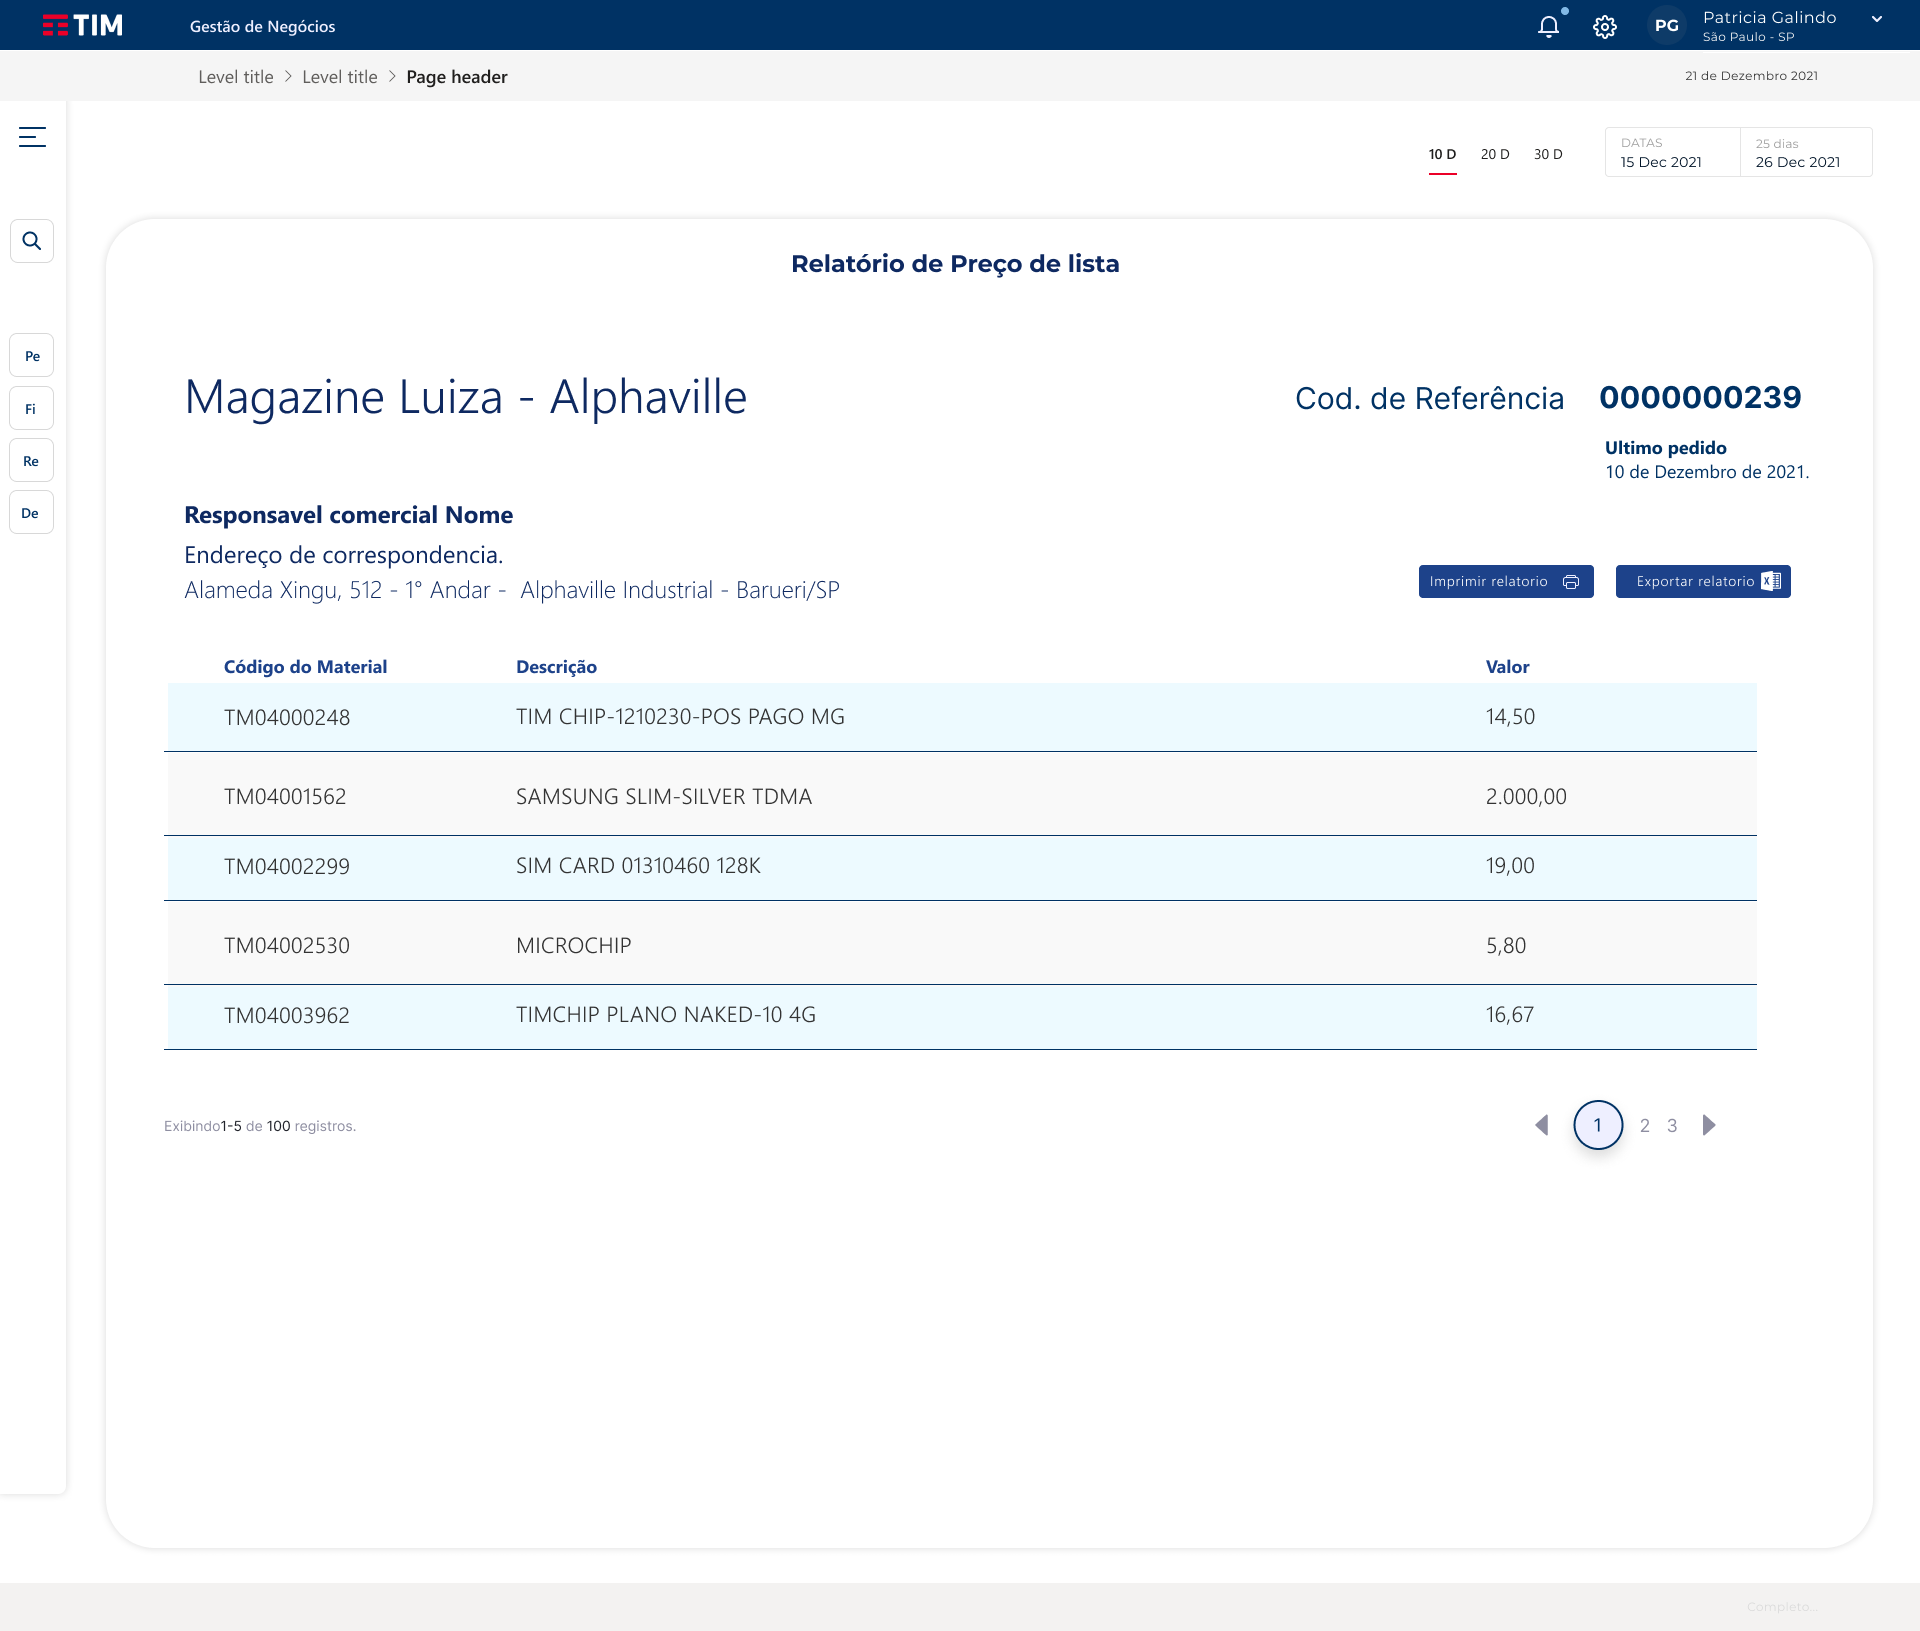Sort by Código do Material column
This screenshot has height=1631, width=1920.
click(305, 667)
